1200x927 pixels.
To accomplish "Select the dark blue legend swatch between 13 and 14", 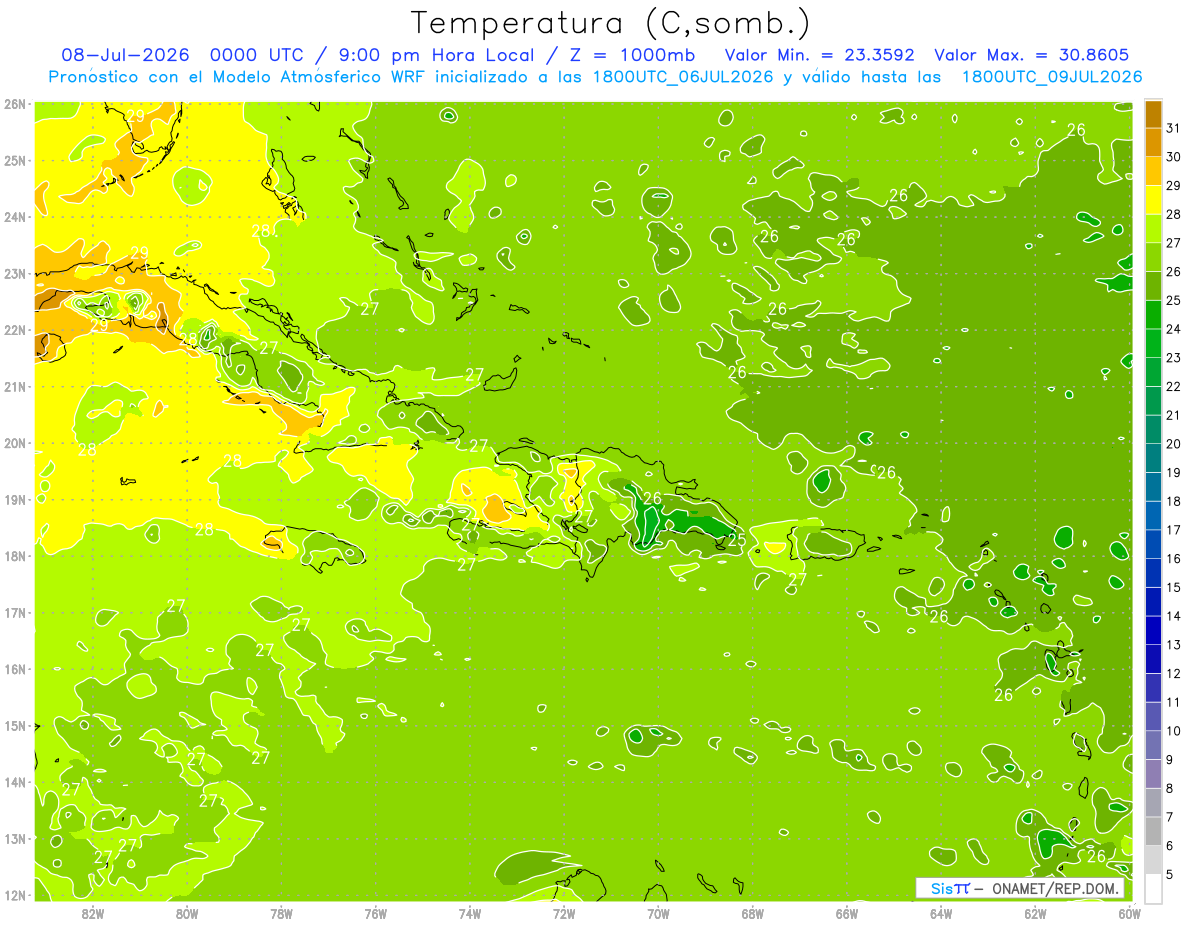I will tap(1153, 631).
